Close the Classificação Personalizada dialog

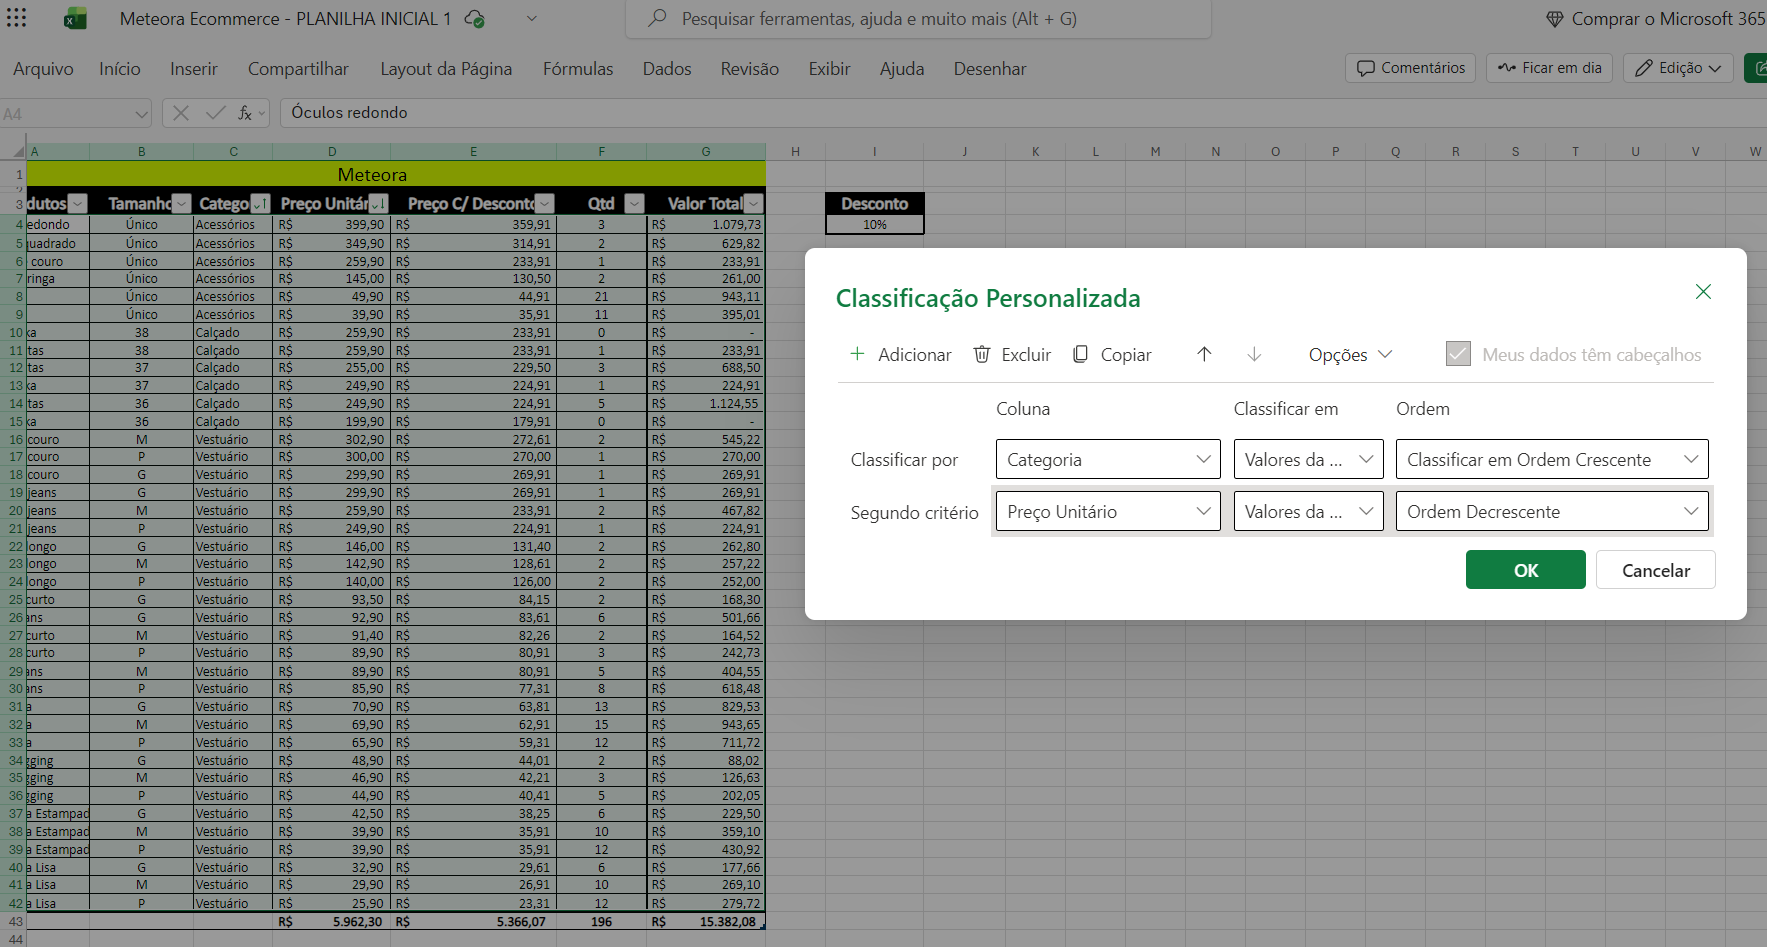[x=1703, y=292]
